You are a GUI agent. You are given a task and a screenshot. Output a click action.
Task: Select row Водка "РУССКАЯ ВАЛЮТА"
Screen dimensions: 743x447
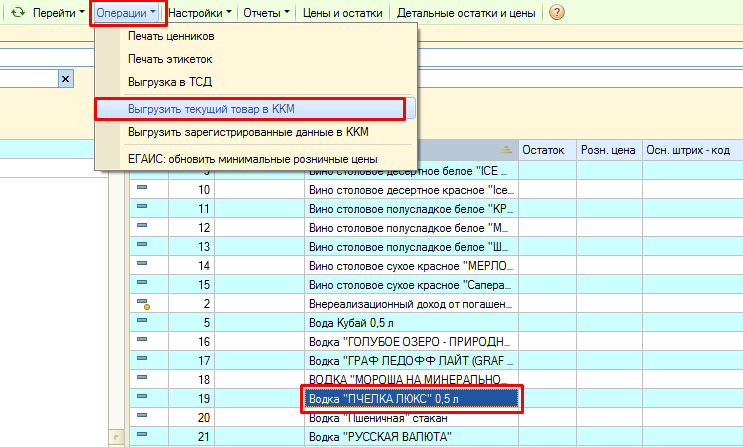click(x=411, y=437)
